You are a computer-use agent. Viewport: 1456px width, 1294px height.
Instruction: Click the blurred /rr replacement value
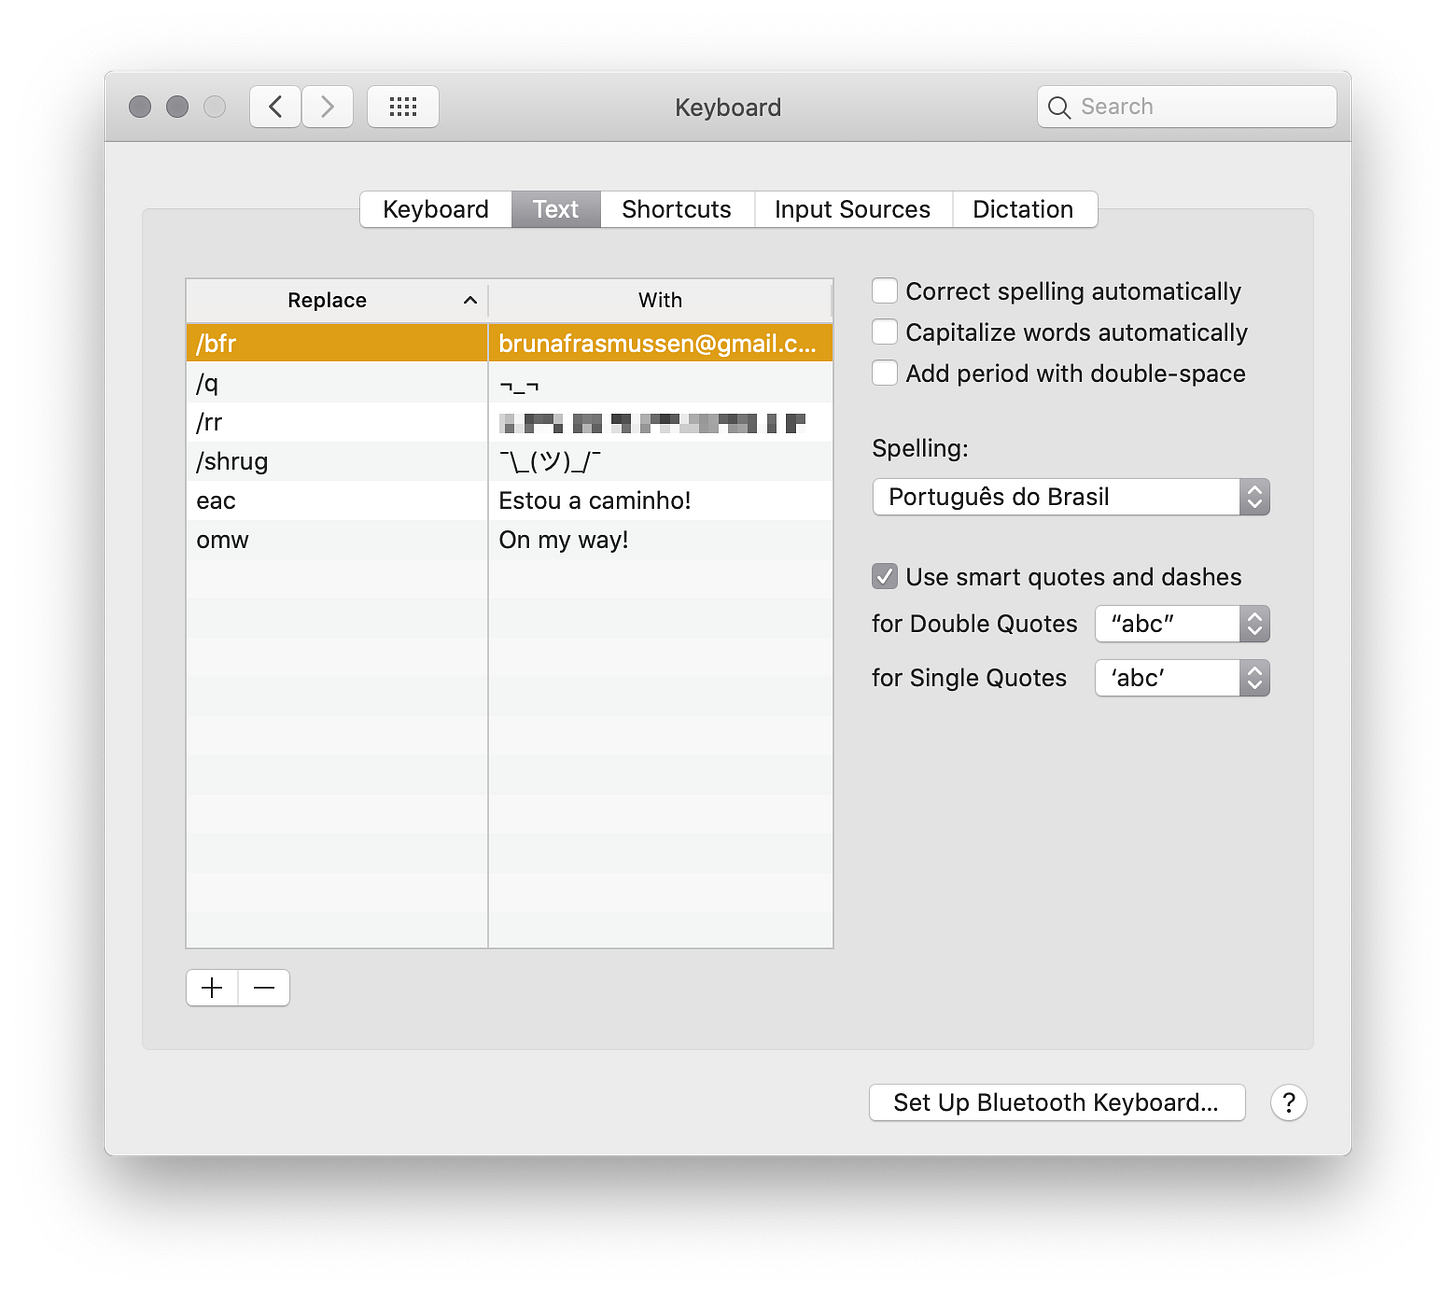pyautogui.click(x=652, y=423)
